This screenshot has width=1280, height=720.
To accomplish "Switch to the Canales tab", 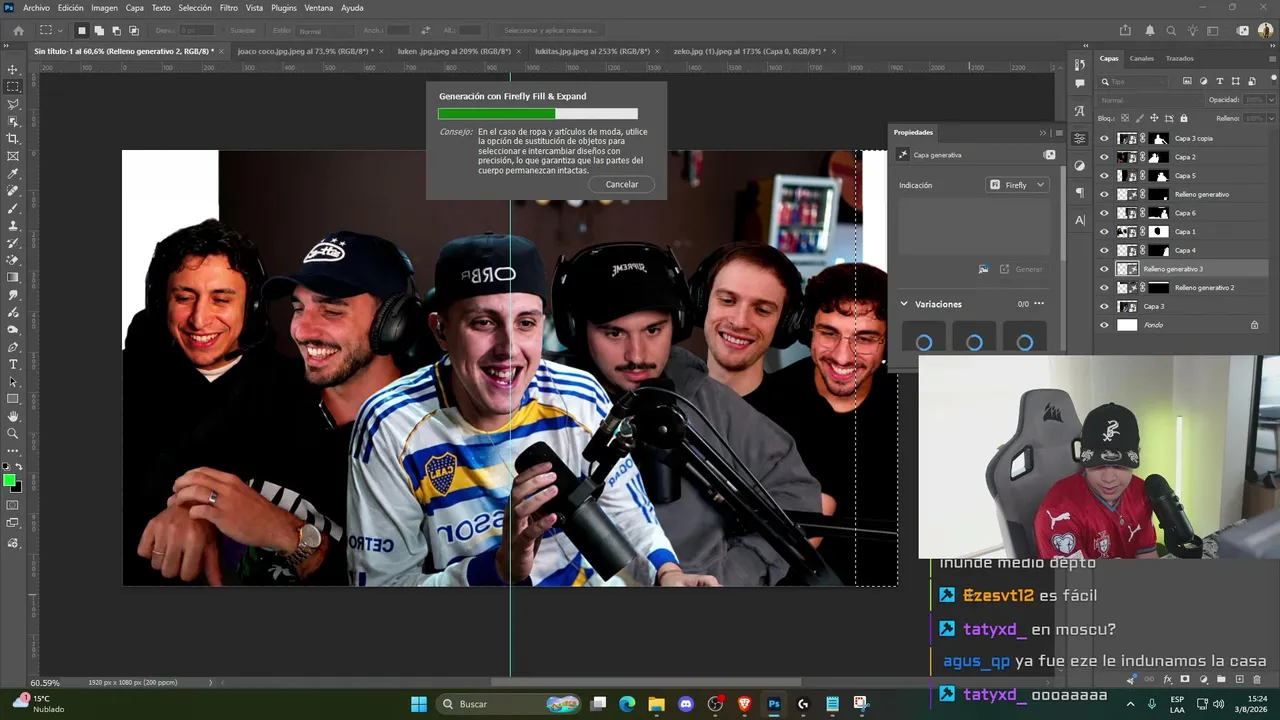I will pyautogui.click(x=1142, y=58).
